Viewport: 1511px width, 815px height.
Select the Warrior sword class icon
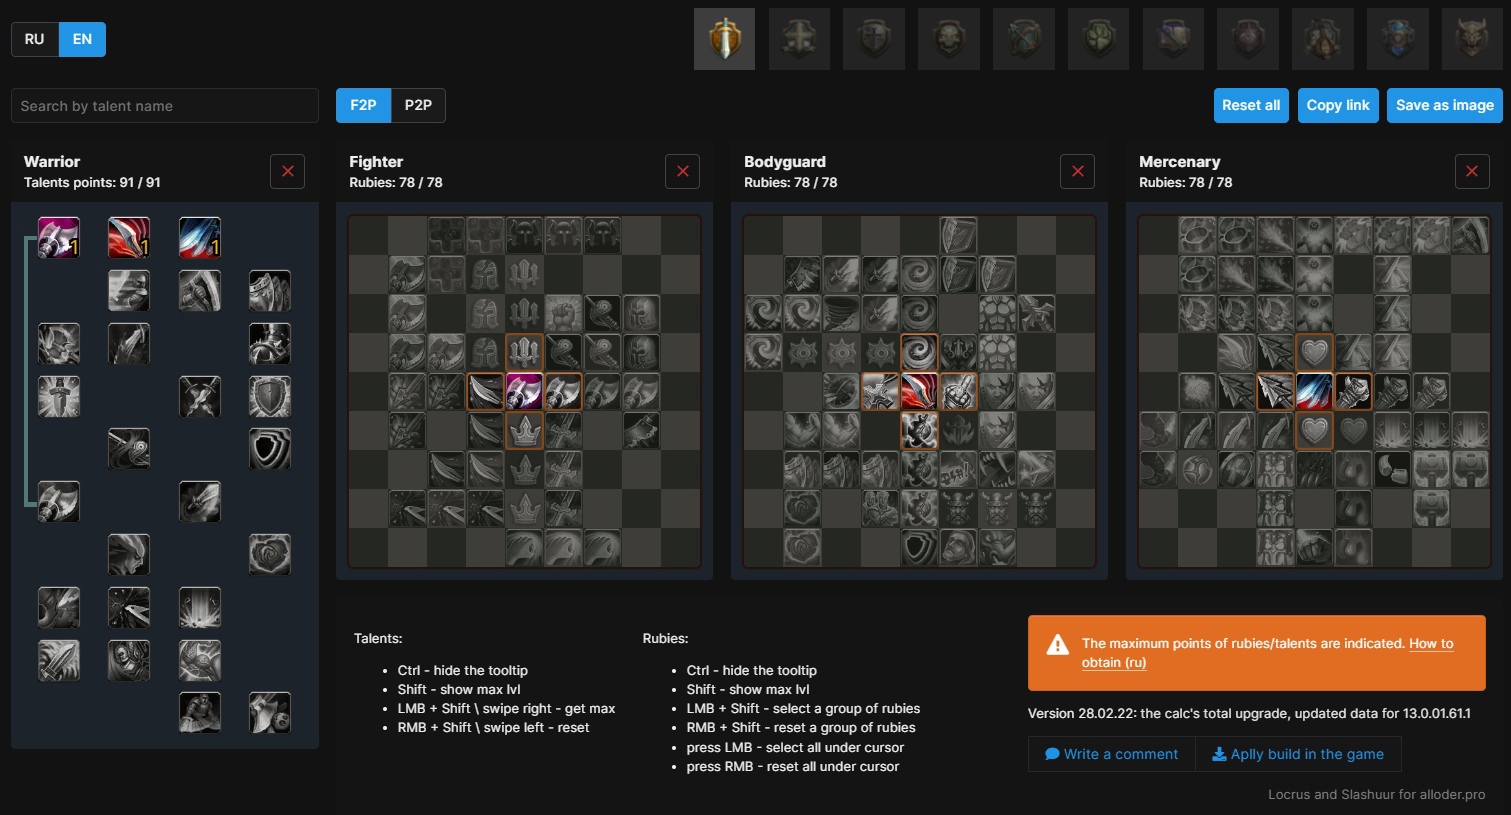[724, 40]
